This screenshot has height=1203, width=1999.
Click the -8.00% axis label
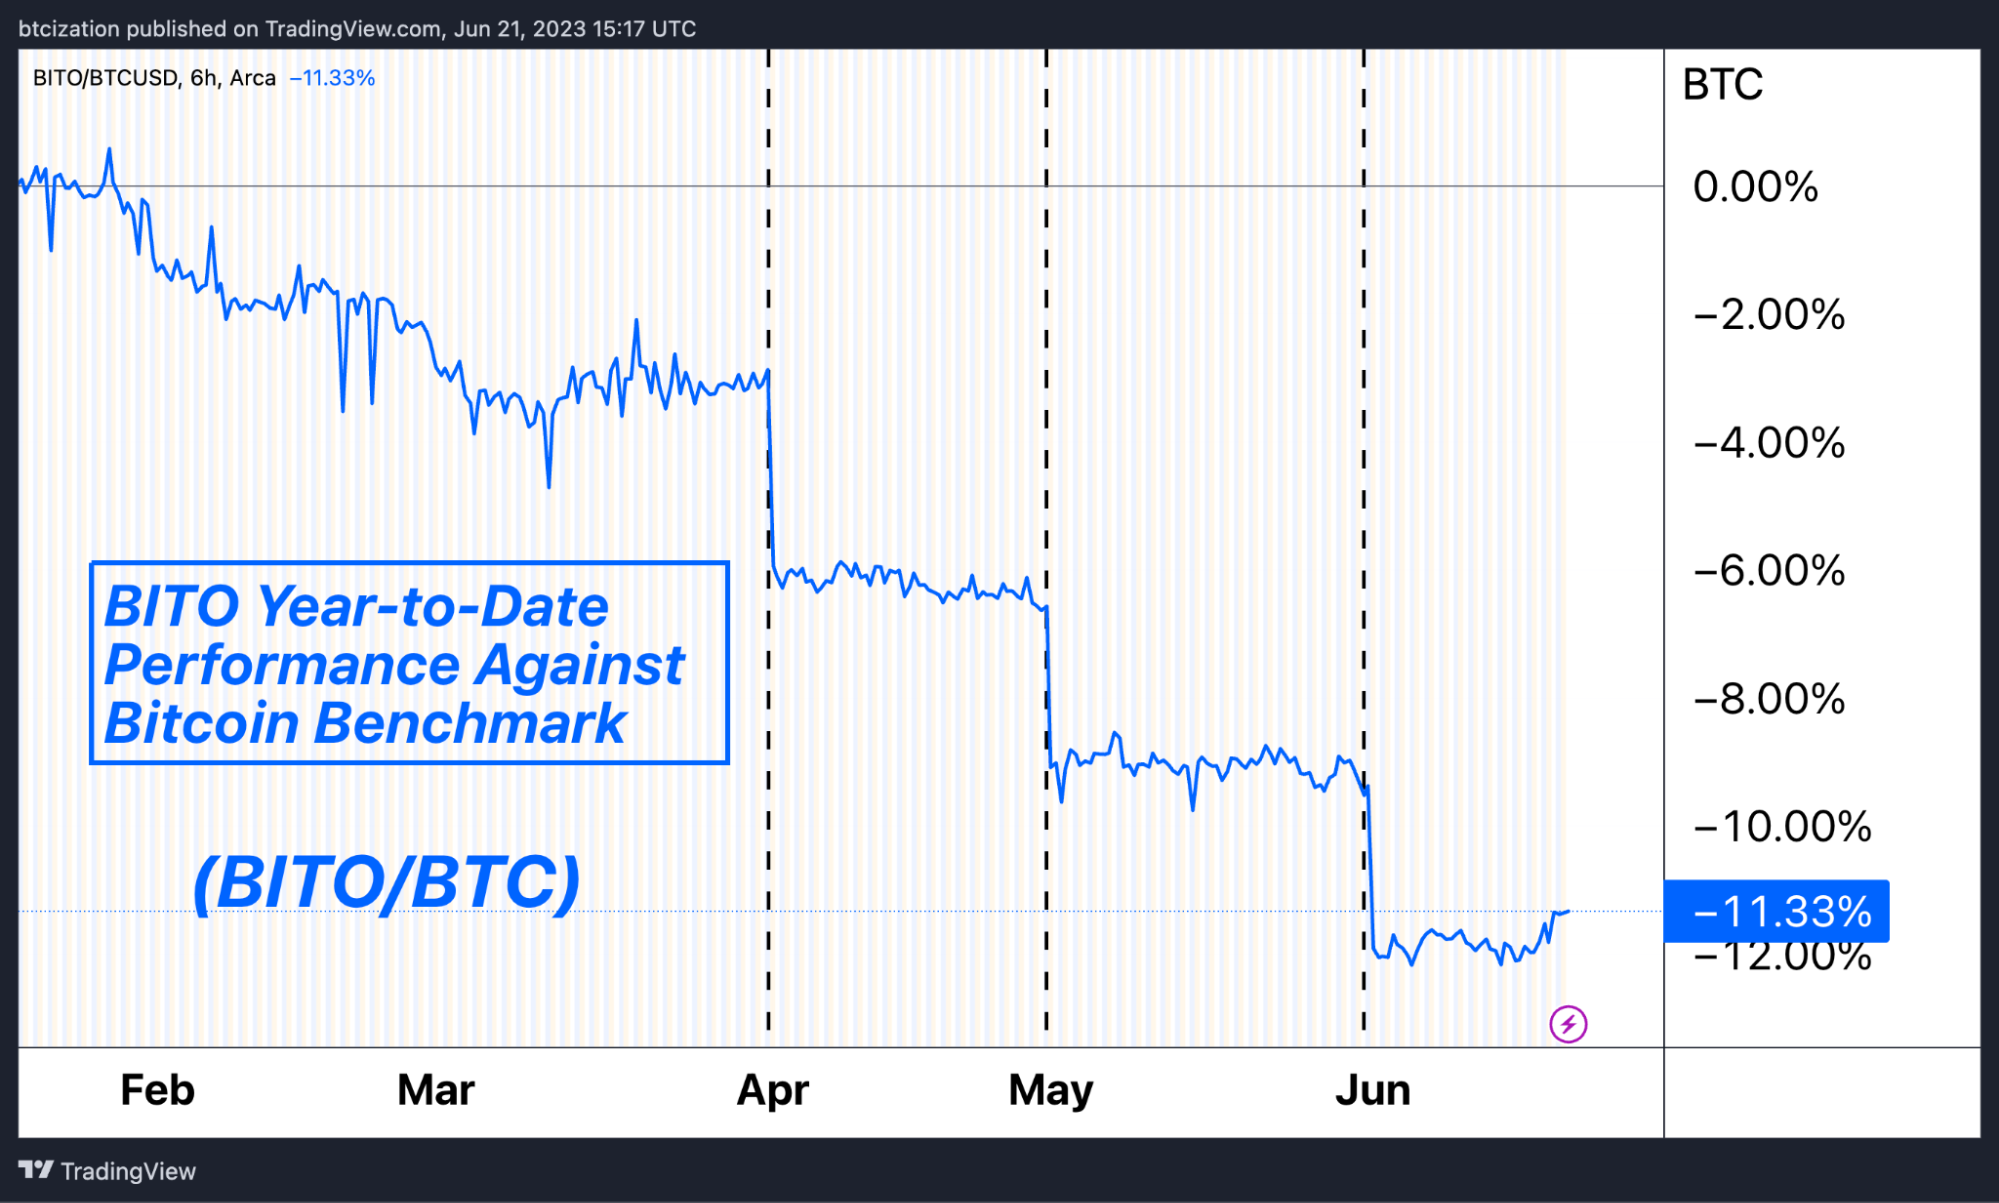1769,699
